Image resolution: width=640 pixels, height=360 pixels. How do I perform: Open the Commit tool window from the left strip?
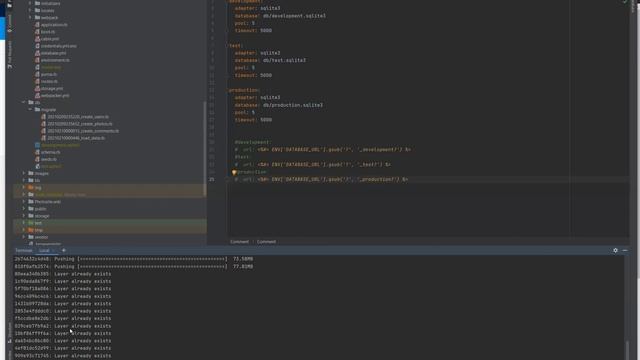click(x=10, y=23)
